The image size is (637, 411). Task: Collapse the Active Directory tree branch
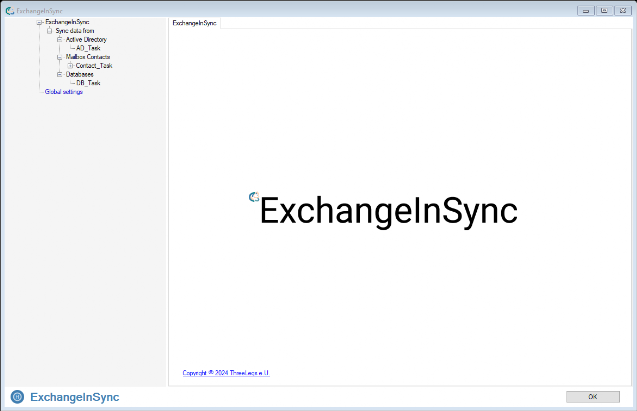(x=59, y=39)
